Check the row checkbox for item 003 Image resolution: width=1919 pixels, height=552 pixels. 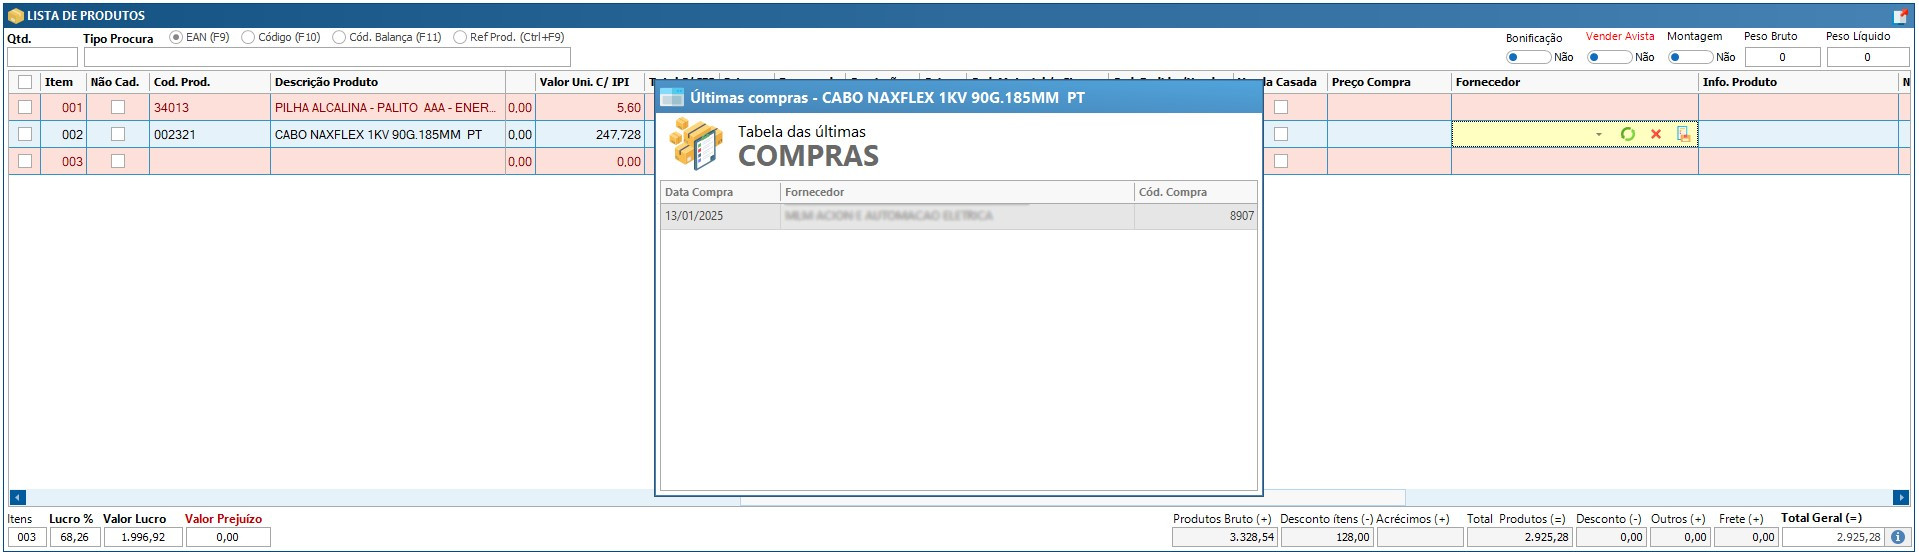pyautogui.click(x=25, y=161)
